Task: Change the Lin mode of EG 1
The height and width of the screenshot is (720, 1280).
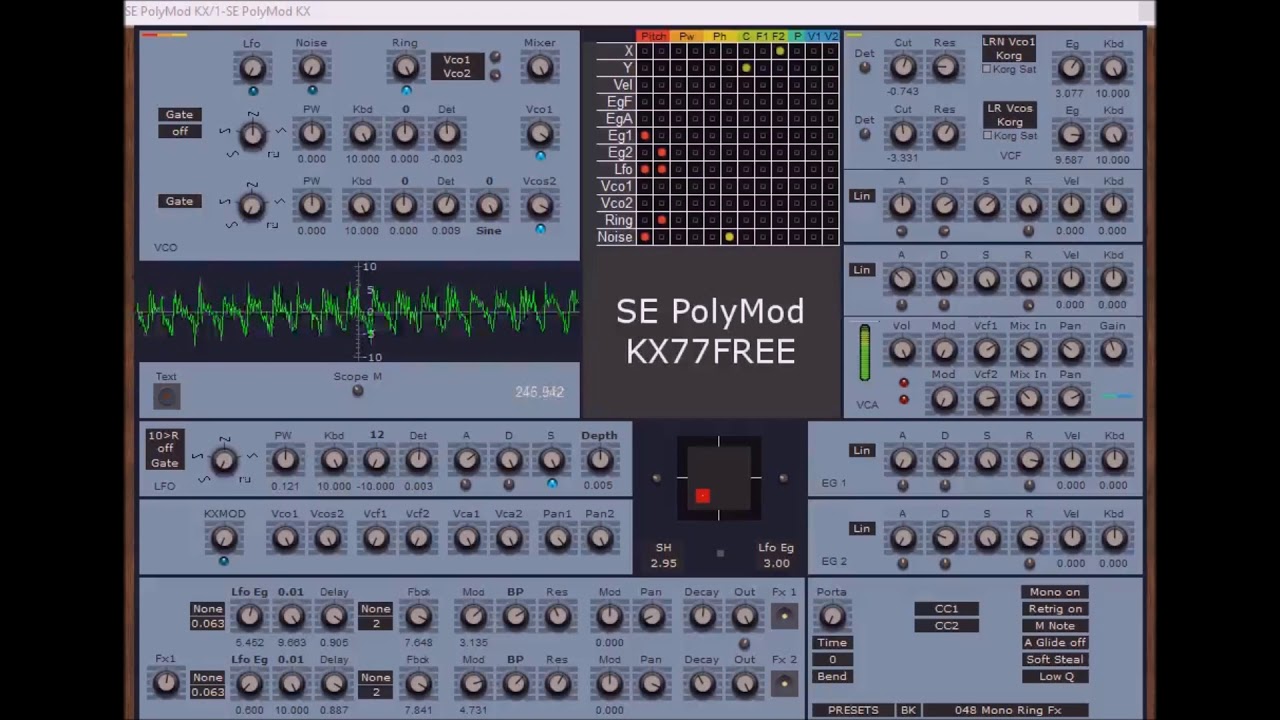Action: (861, 451)
